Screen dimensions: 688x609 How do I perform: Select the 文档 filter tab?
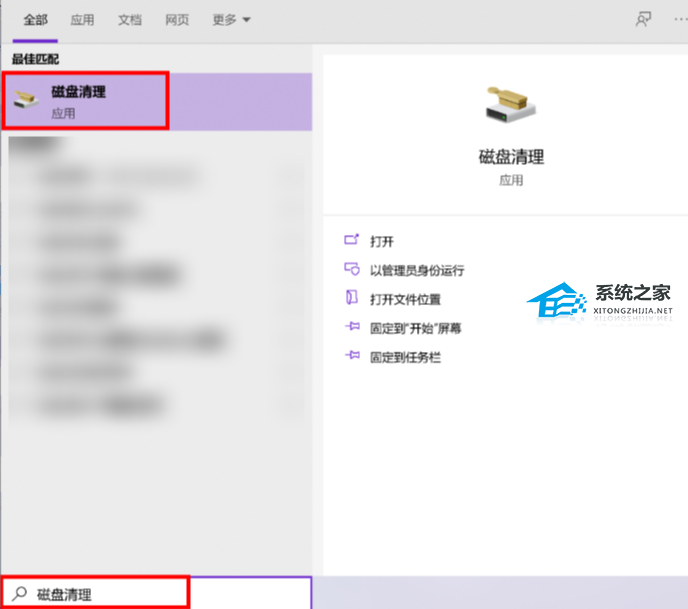129,20
